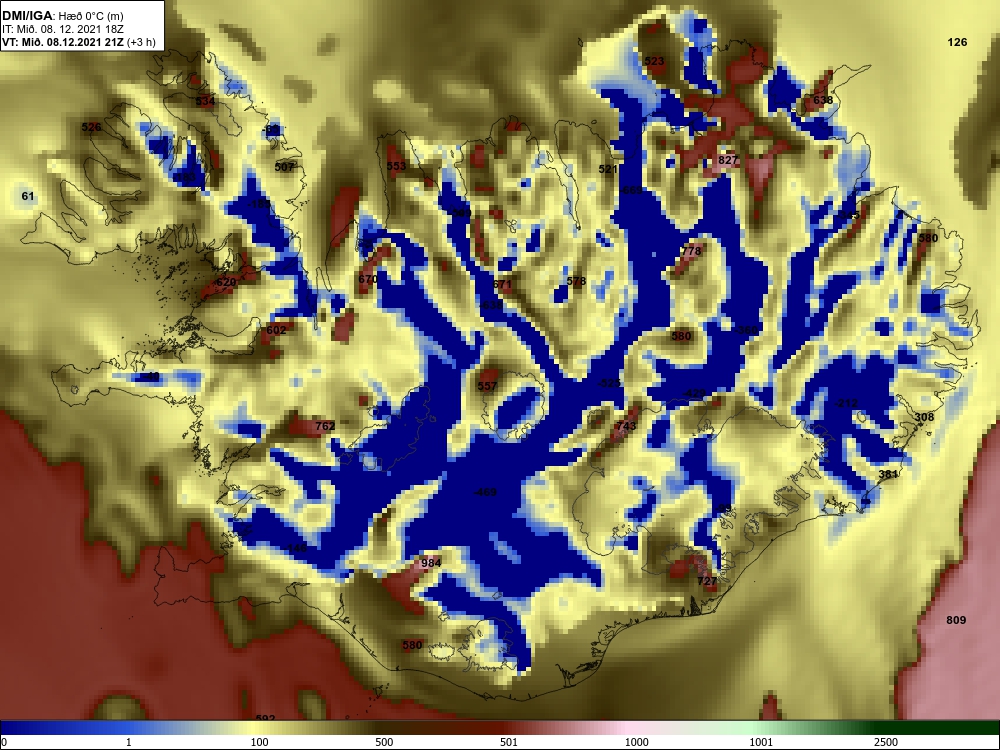This screenshot has height=750, width=1000.
Task: Click the 2500 tick on the legend scale
Action: click(x=886, y=742)
